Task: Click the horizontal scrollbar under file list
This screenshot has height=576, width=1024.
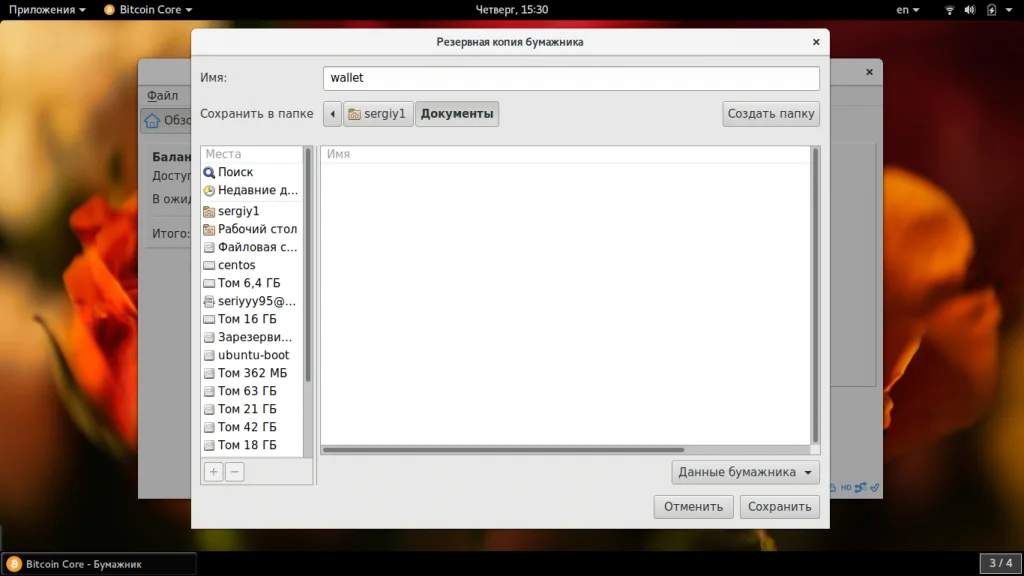Action: pyautogui.click(x=504, y=450)
